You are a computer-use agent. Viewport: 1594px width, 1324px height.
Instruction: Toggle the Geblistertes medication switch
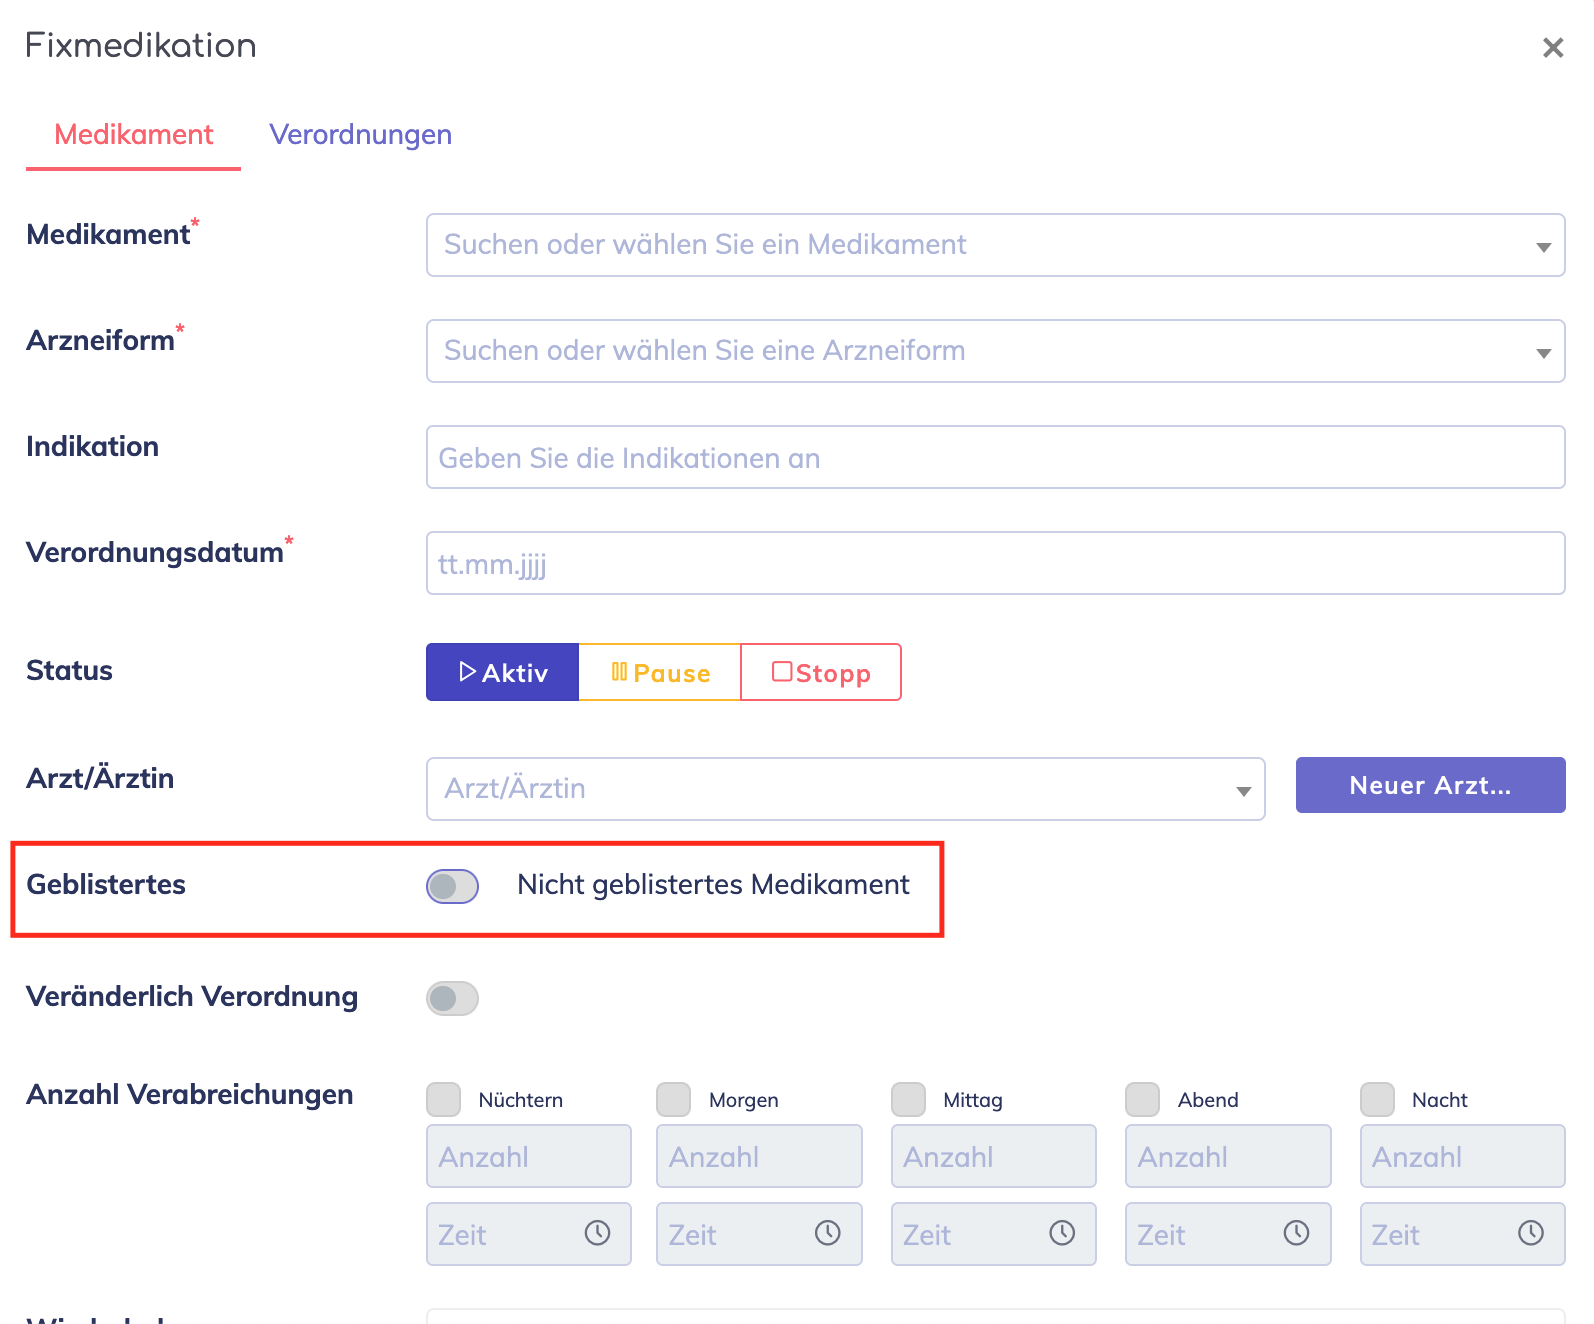[x=452, y=886]
